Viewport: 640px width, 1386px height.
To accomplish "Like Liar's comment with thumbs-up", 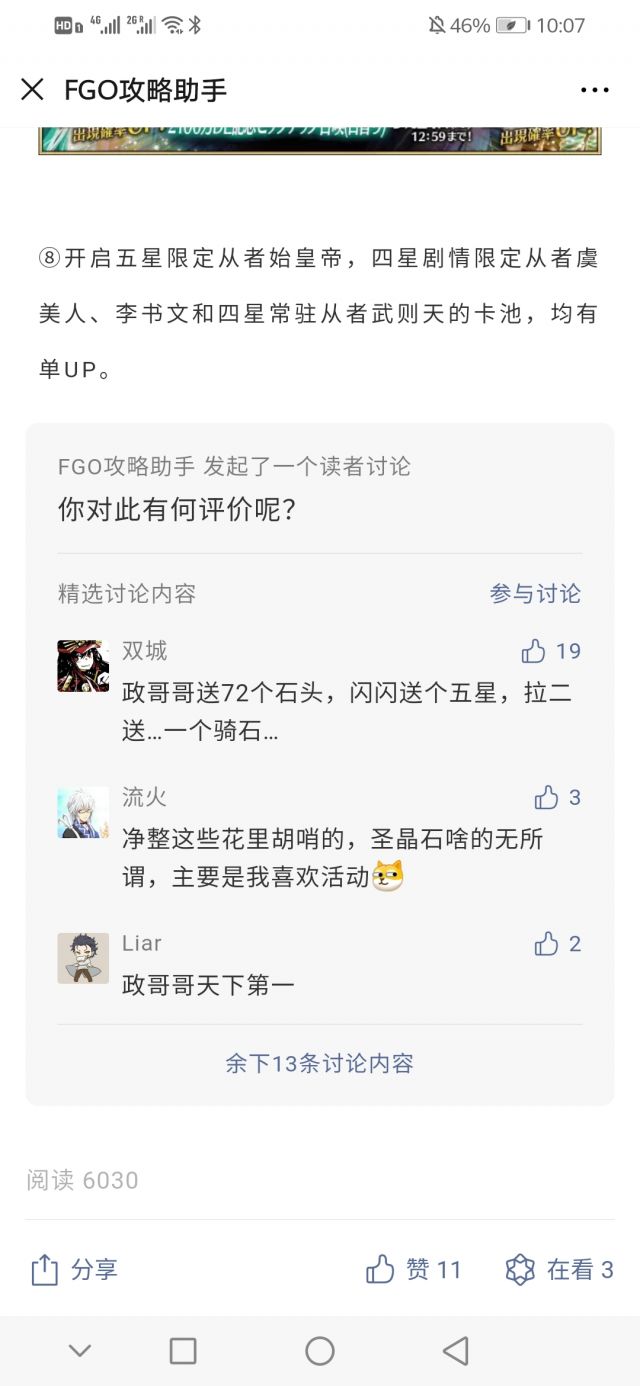I will (546, 944).
